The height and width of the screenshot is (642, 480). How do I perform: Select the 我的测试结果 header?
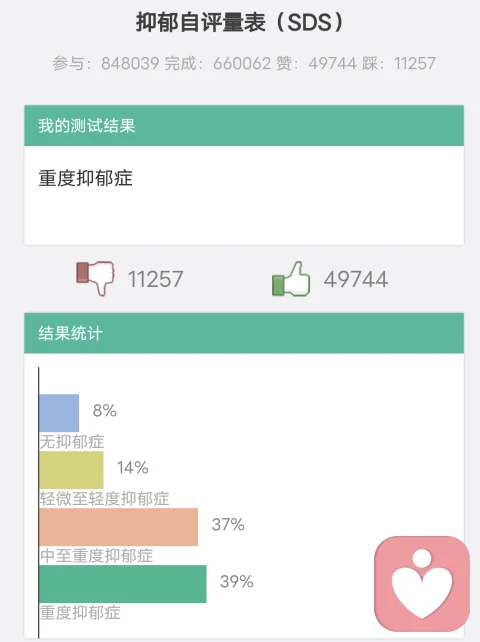244,125
